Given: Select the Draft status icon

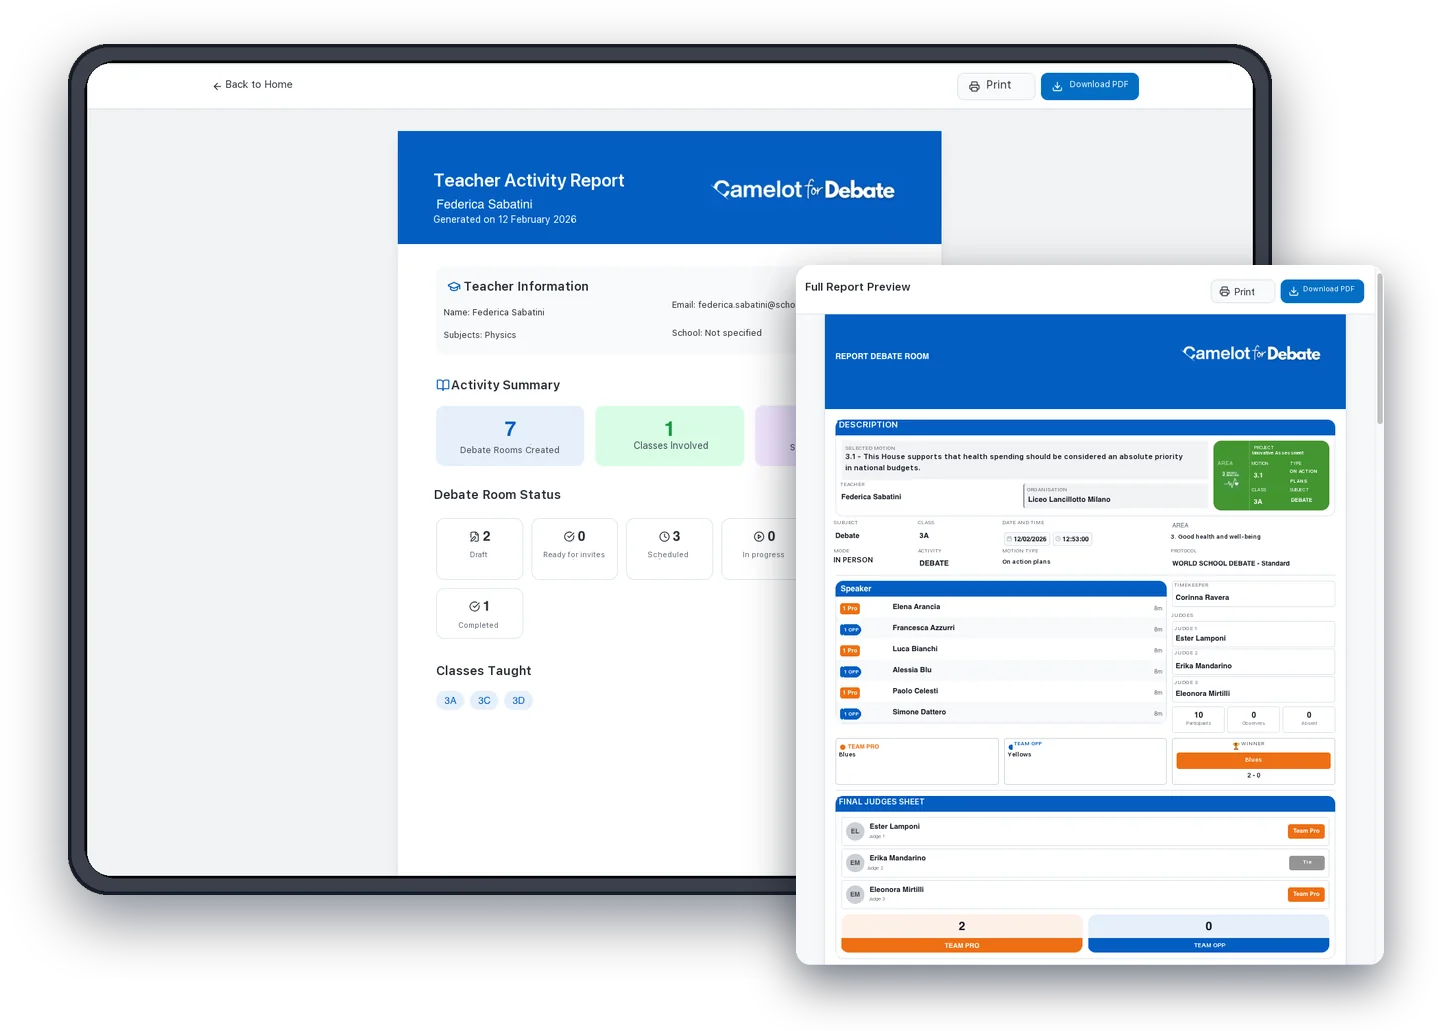Looking at the screenshot, I should [474, 537].
